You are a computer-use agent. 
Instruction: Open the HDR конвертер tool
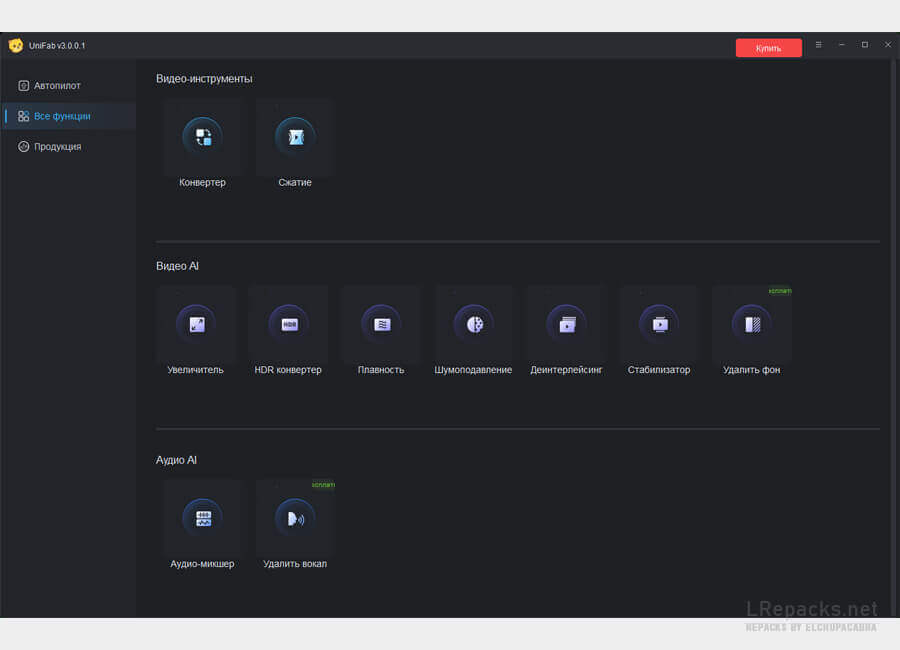point(288,324)
